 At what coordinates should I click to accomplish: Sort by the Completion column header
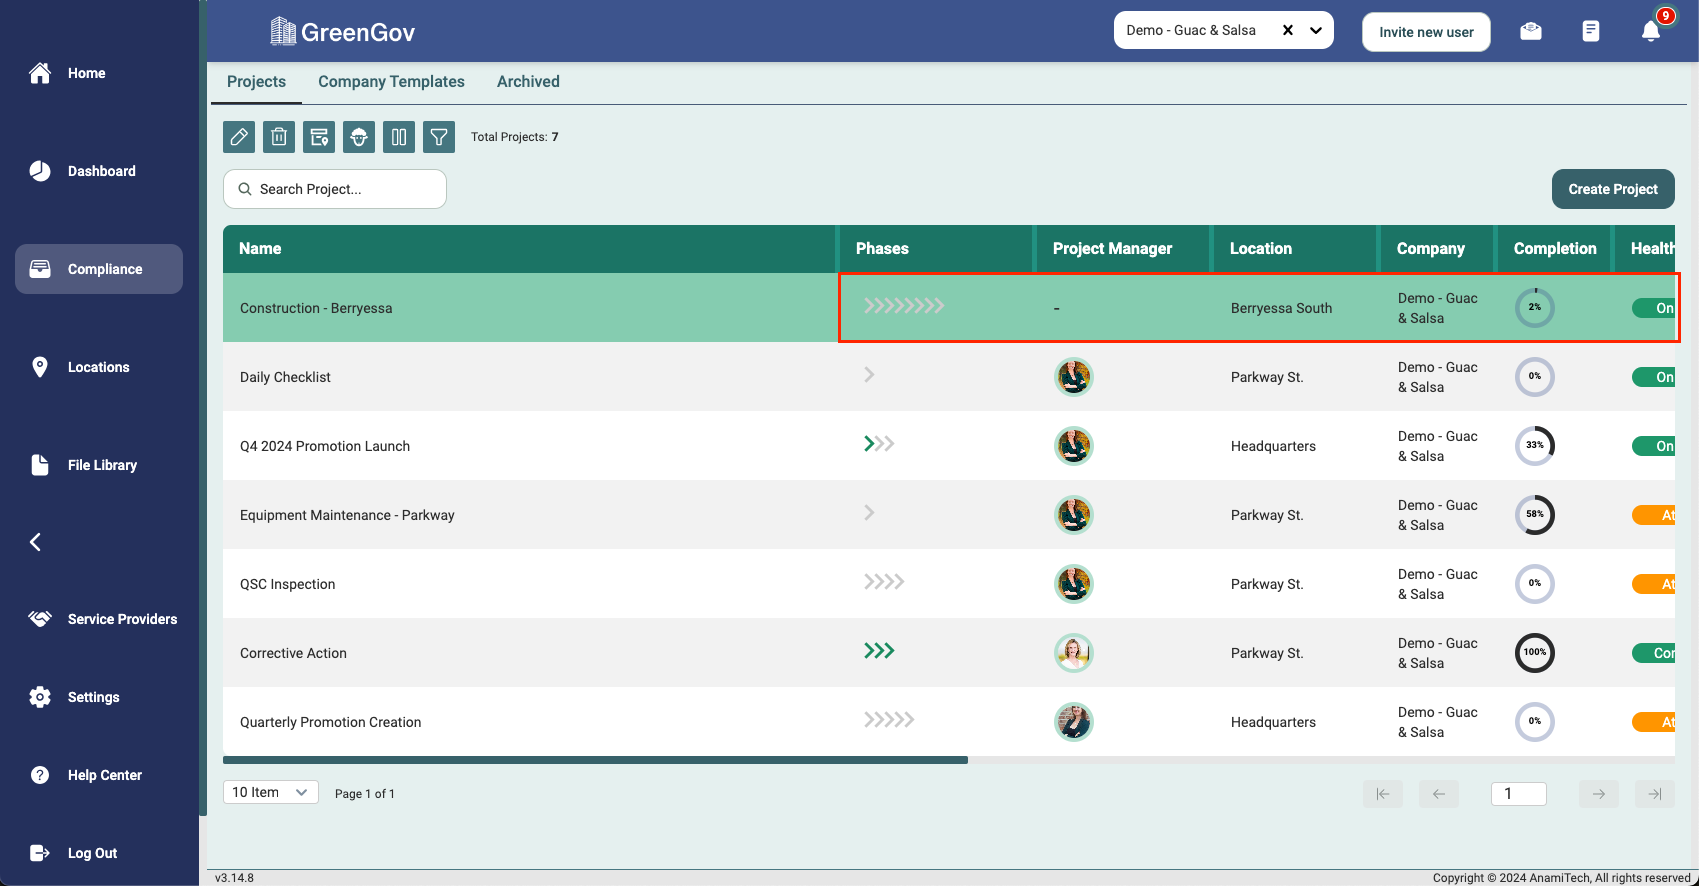[1555, 249]
